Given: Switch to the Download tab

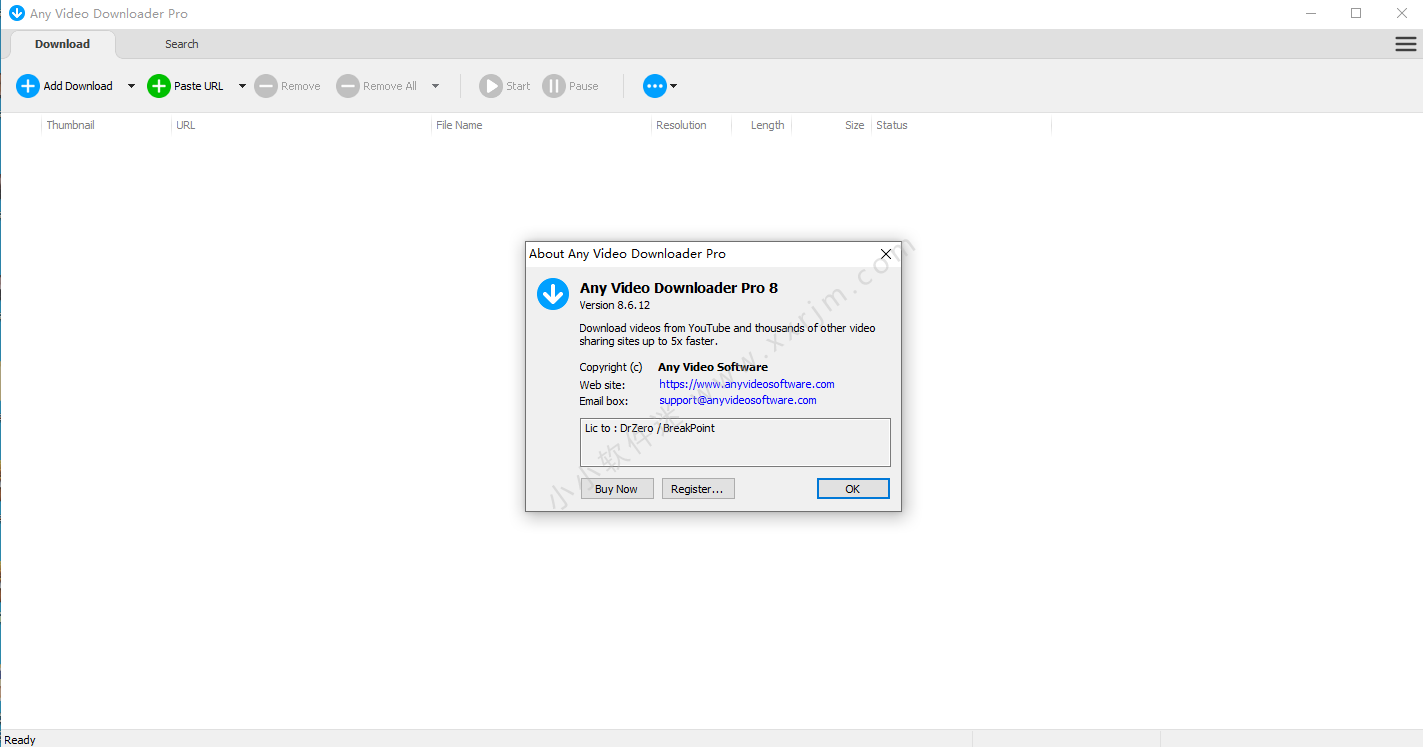Looking at the screenshot, I should [x=62, y=44].
